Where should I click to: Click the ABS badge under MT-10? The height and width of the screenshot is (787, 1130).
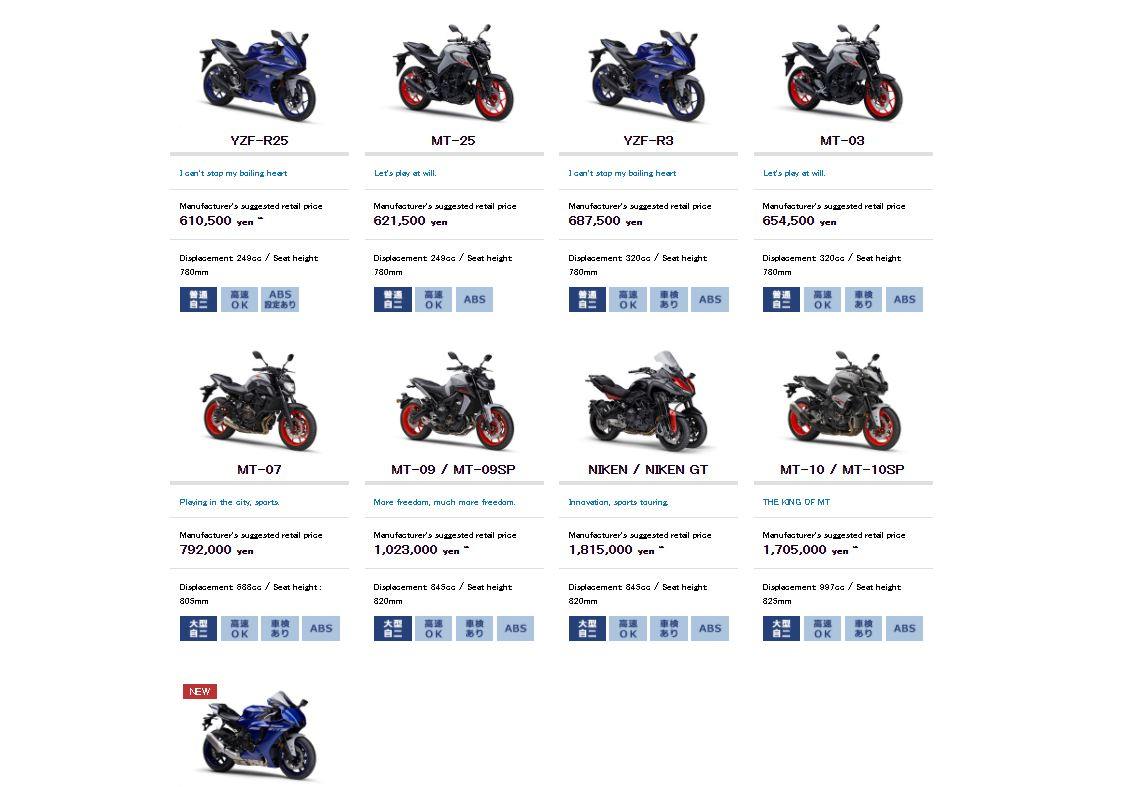[x=904, y=628]
